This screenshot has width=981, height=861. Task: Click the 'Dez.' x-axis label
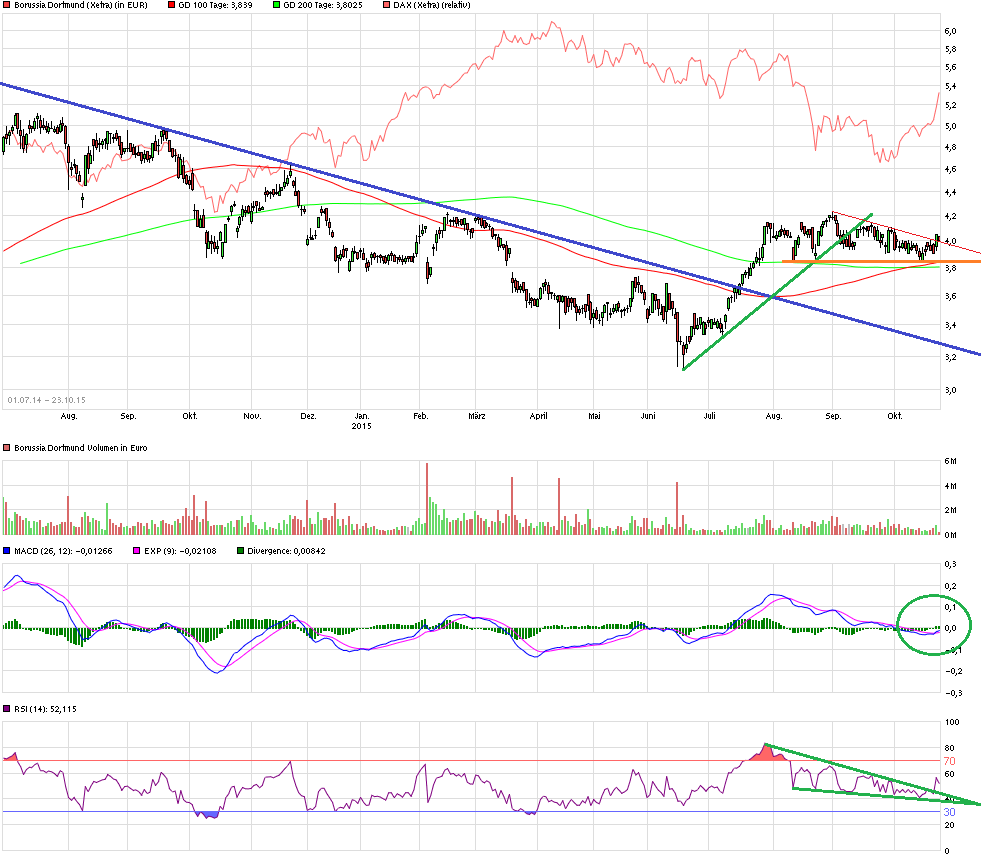(x=308, y=416)
